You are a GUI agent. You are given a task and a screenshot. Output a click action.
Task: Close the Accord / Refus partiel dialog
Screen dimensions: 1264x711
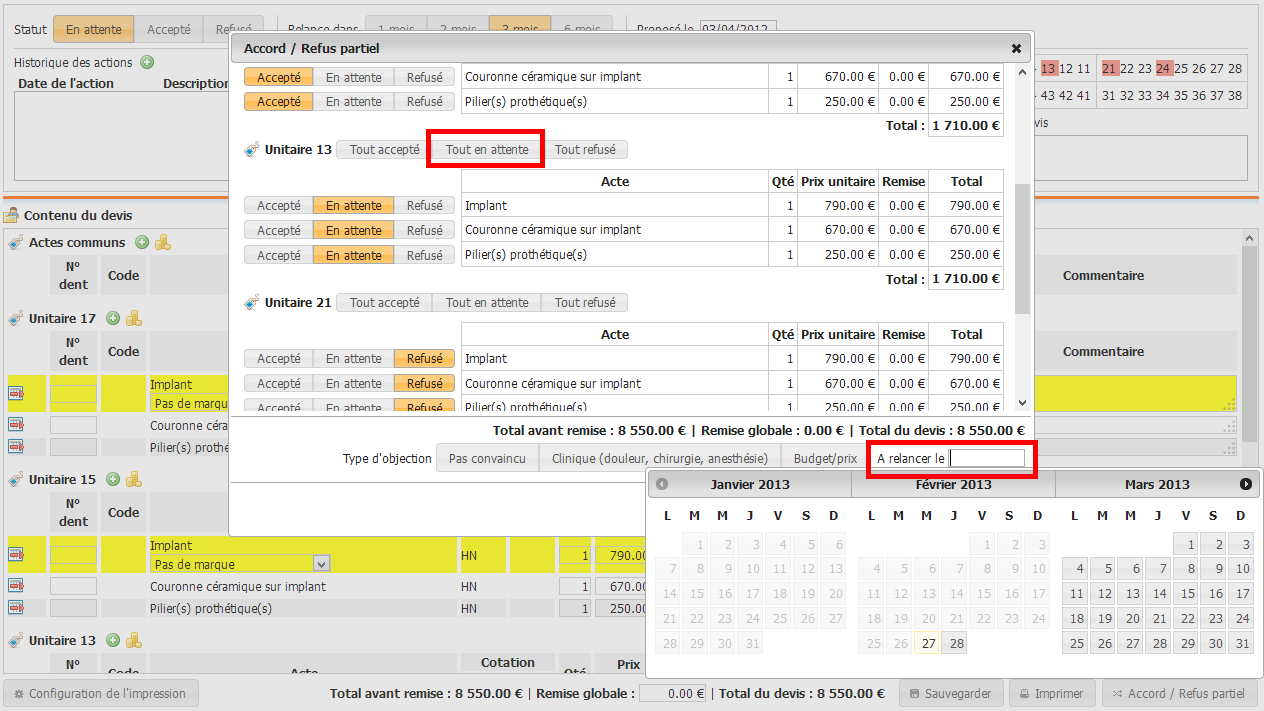coord(1016,48)
